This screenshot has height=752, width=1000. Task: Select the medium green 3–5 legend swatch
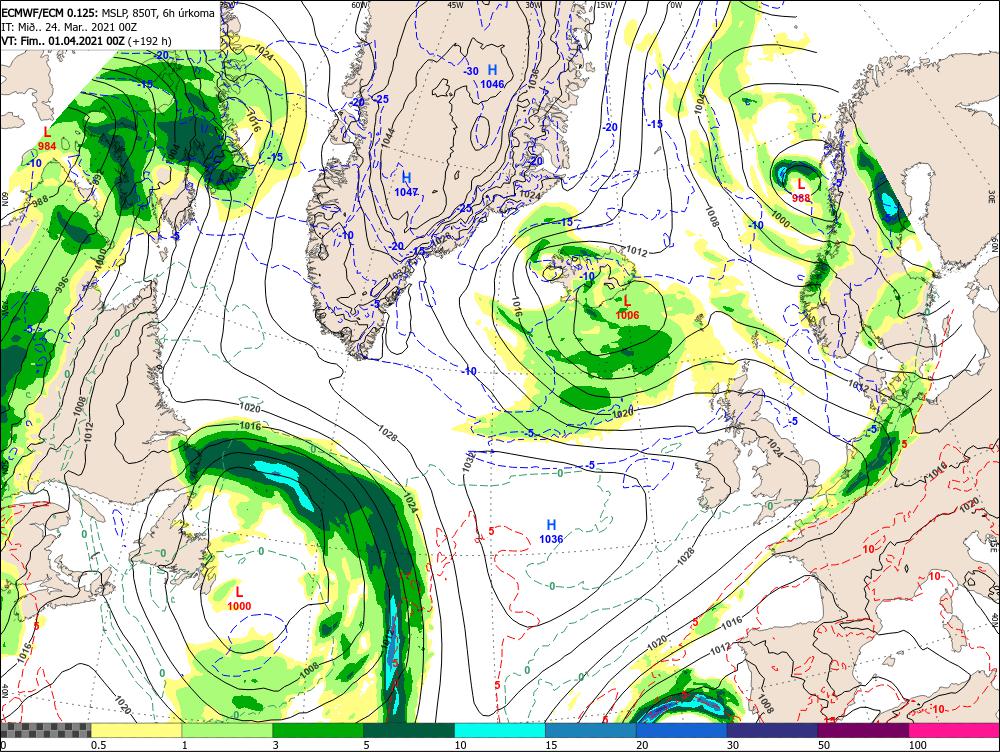[x=318, y=730]
